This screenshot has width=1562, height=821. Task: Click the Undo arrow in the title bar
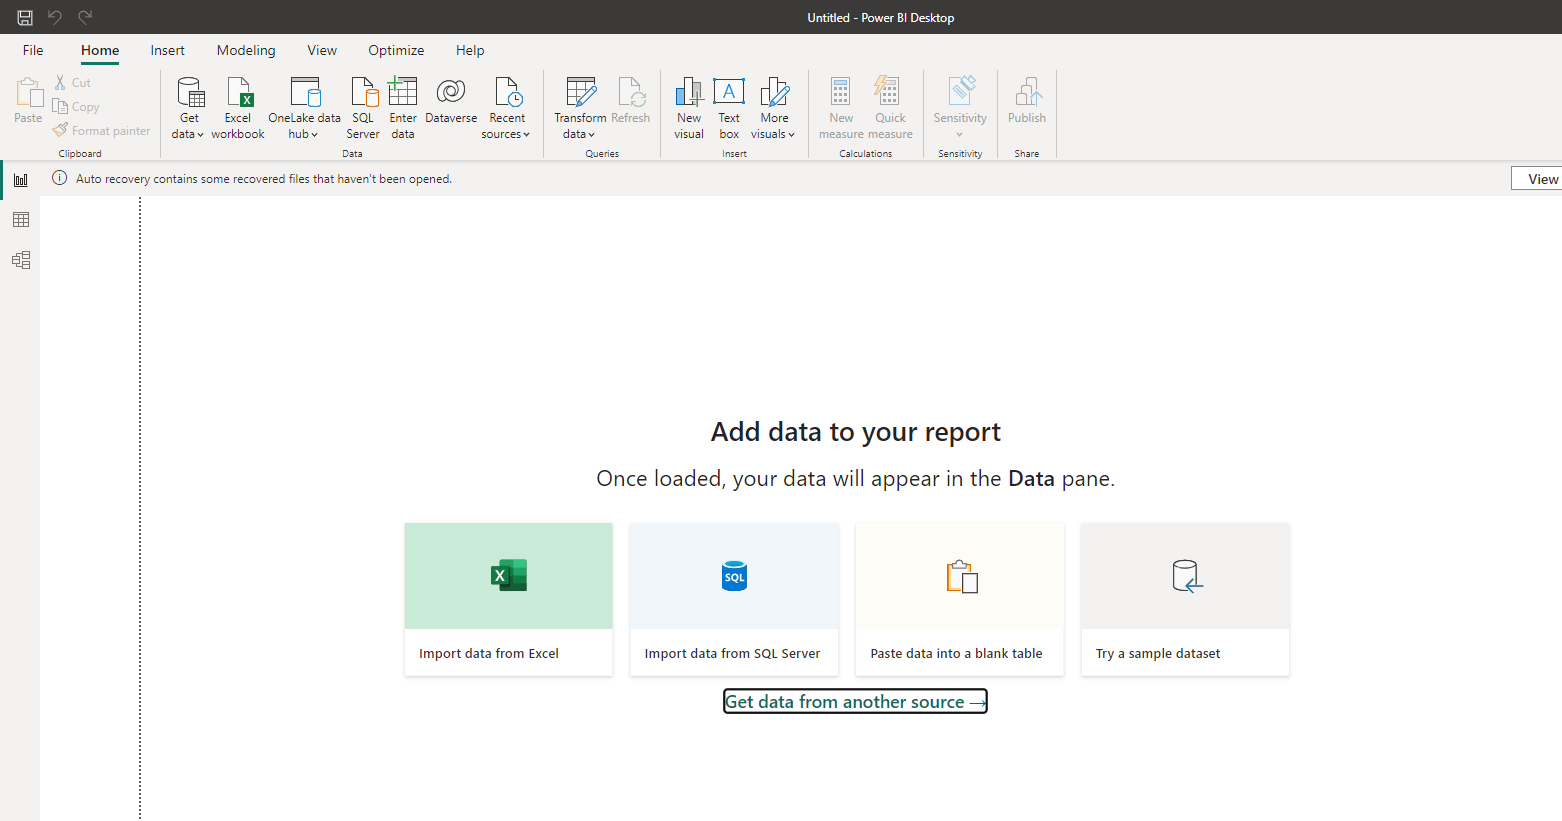pyautogui.click(x=55, y=17)
